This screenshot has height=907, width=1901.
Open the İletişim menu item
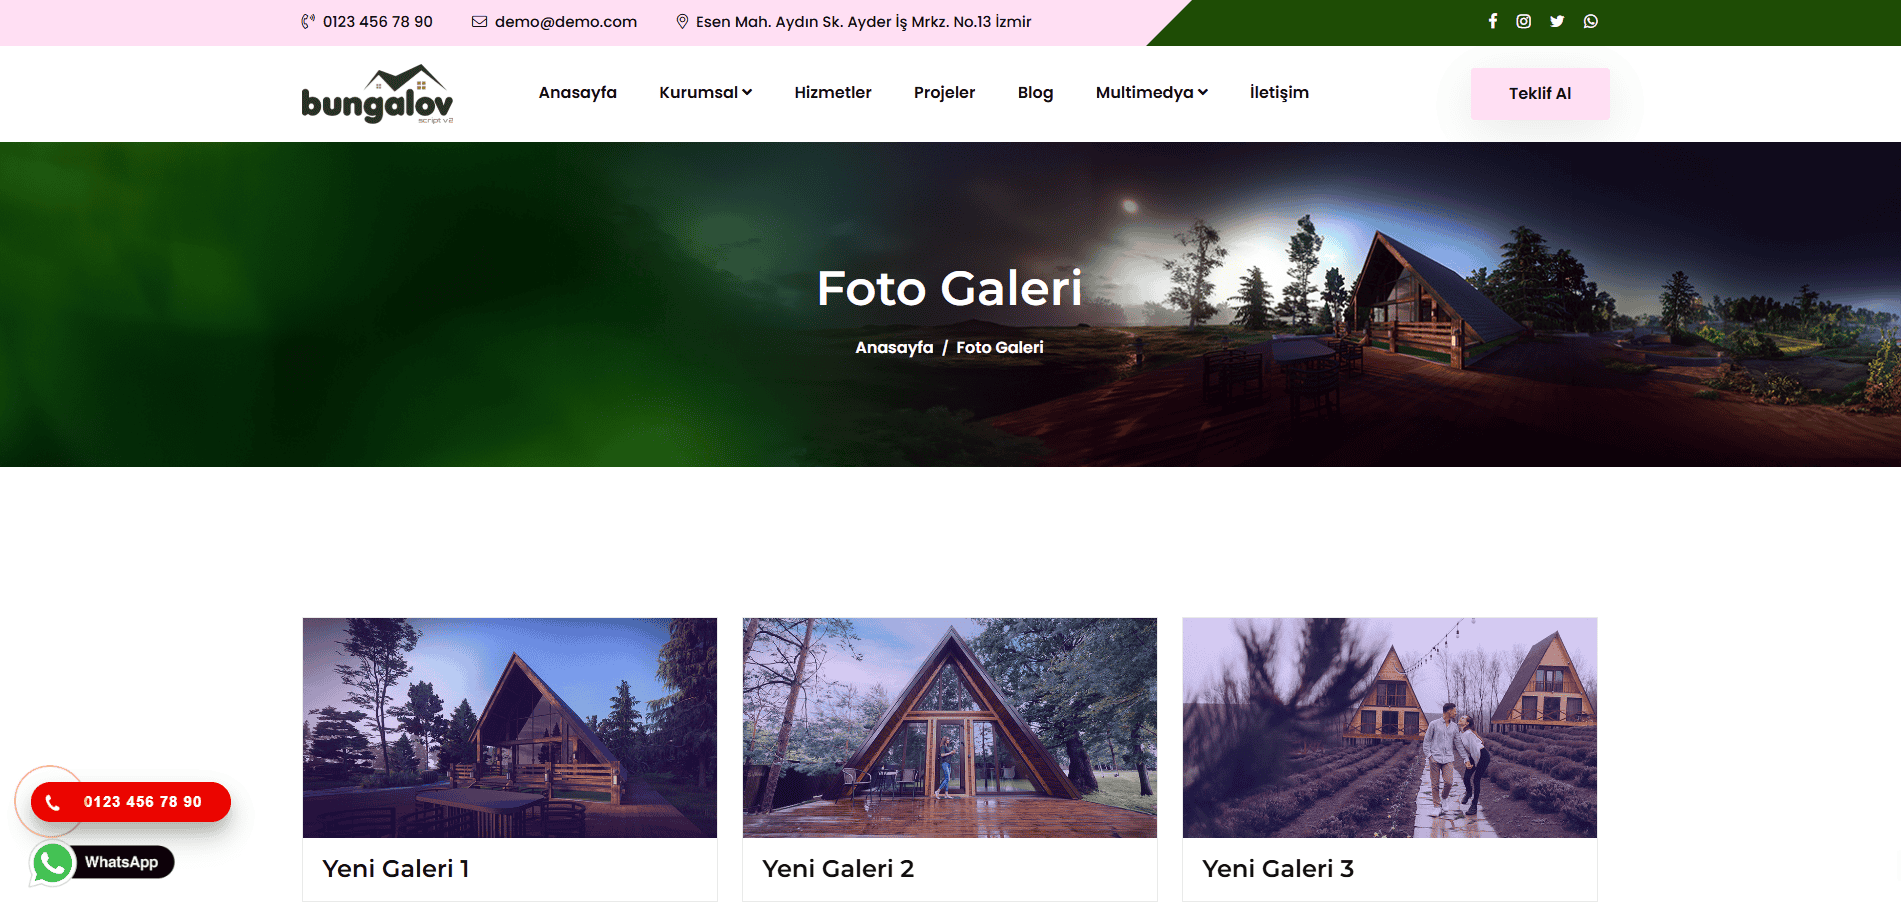point(1279,92)
